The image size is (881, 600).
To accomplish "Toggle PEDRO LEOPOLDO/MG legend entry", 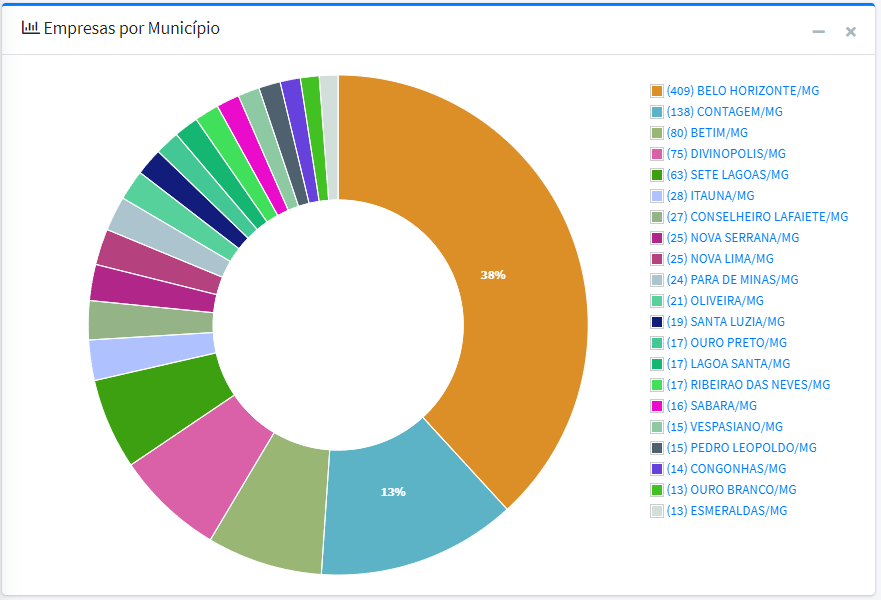I will coord(741,448).
